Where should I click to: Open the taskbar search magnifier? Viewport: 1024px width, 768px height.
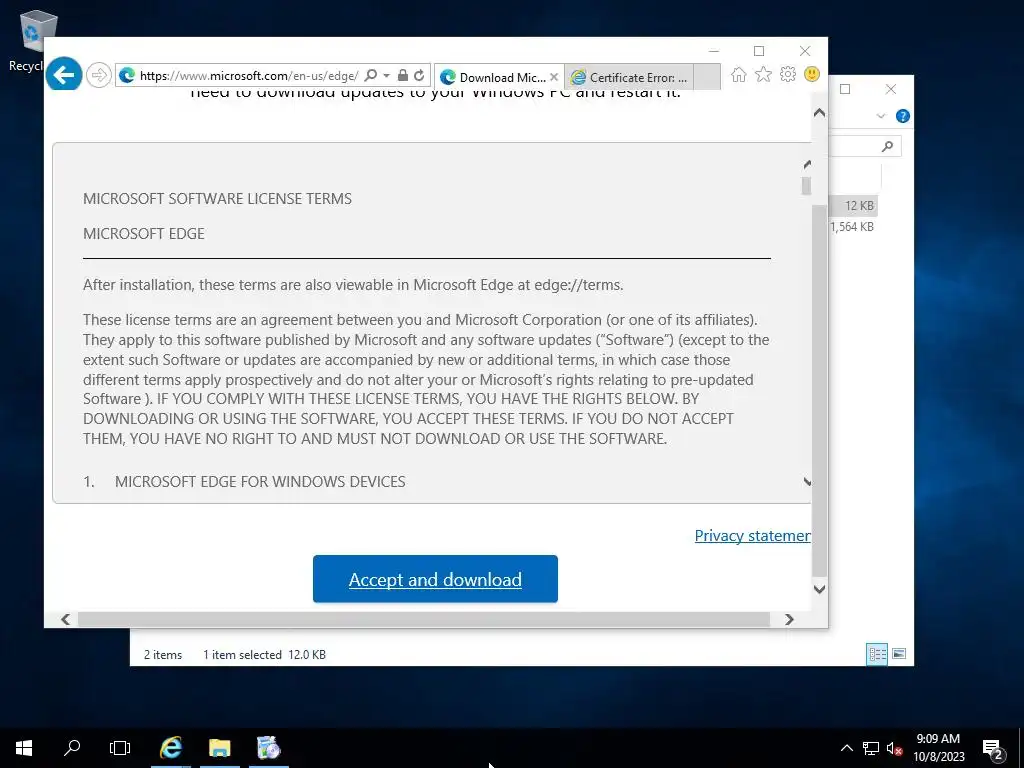72,748
